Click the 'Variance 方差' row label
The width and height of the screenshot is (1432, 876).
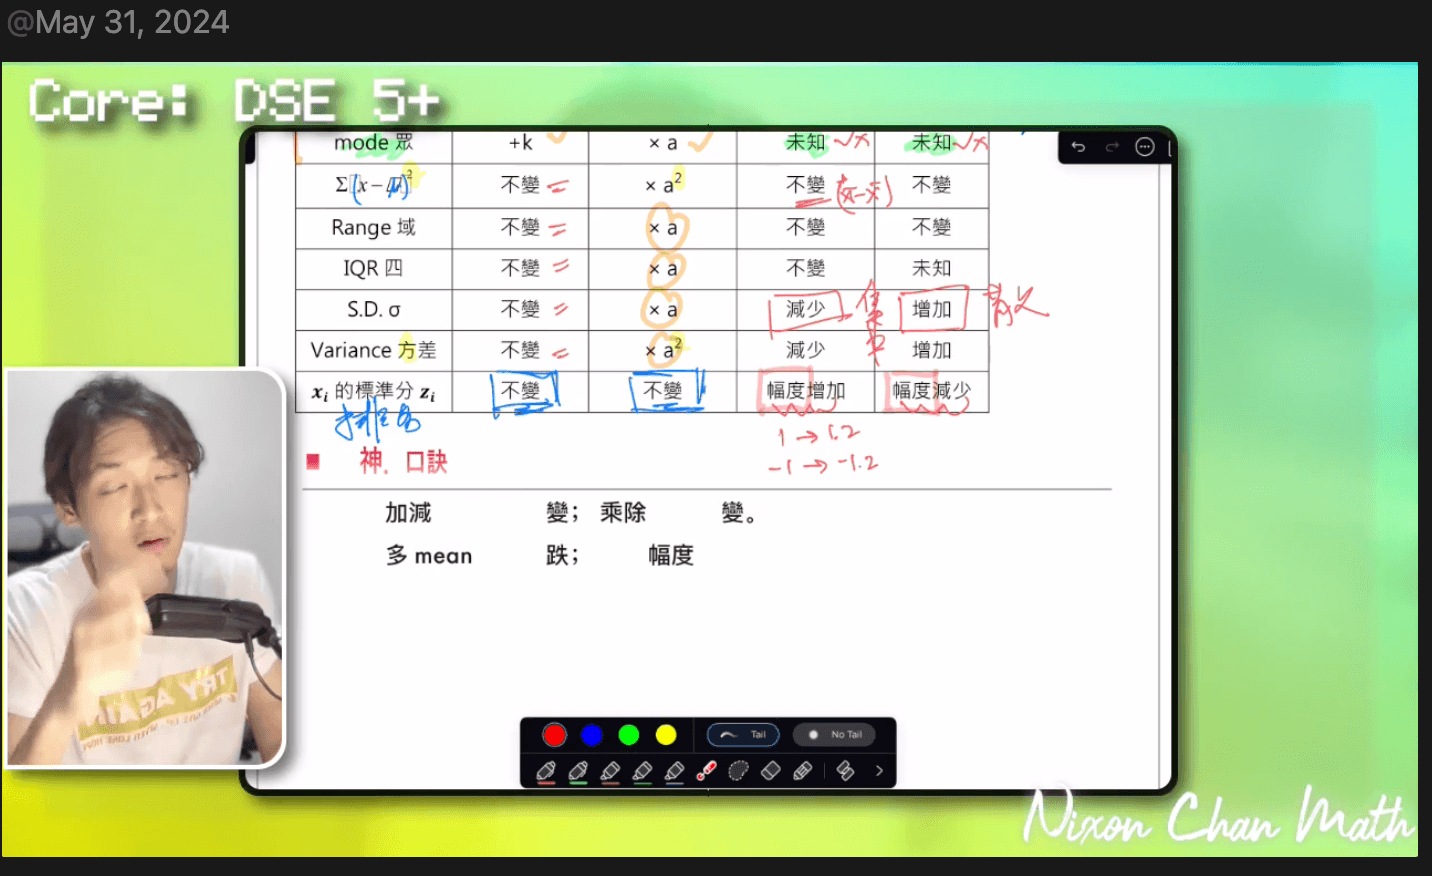[x=373, y=350]
